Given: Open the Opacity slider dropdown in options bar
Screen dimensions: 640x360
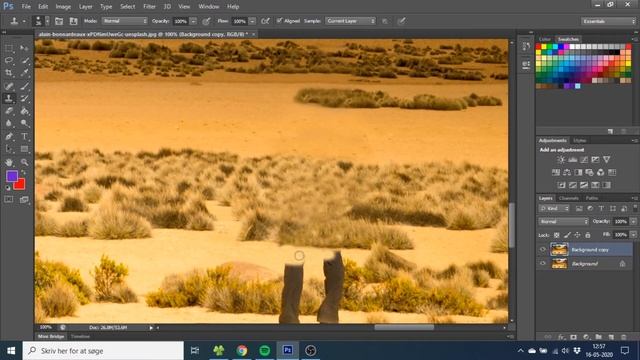Looking at the screenshot, I should click(x=193, y=21).
